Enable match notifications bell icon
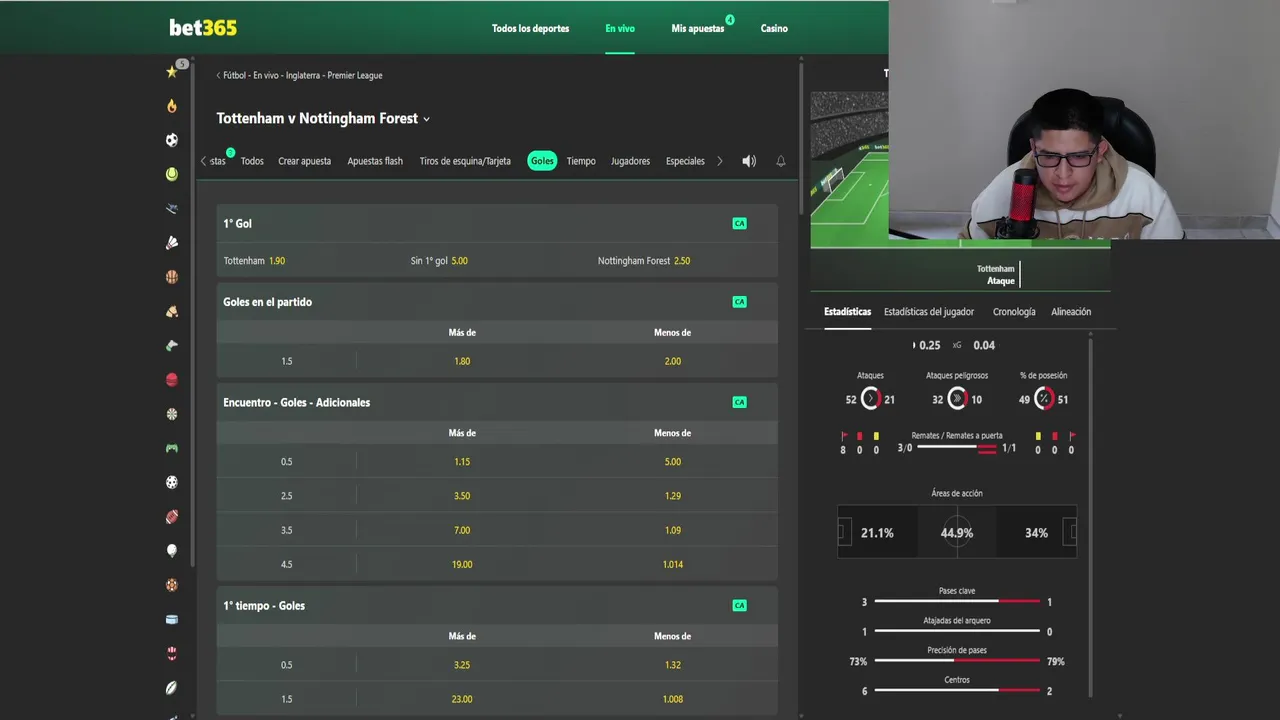This screenshot has width=1280, height=720. (781, 161)
